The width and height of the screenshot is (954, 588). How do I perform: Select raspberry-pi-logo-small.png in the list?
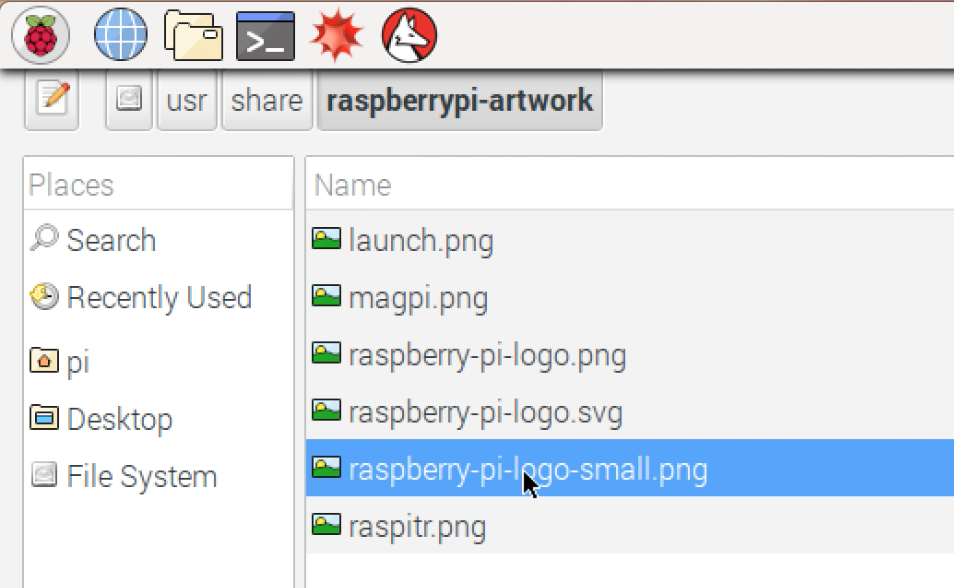[527, 468]
